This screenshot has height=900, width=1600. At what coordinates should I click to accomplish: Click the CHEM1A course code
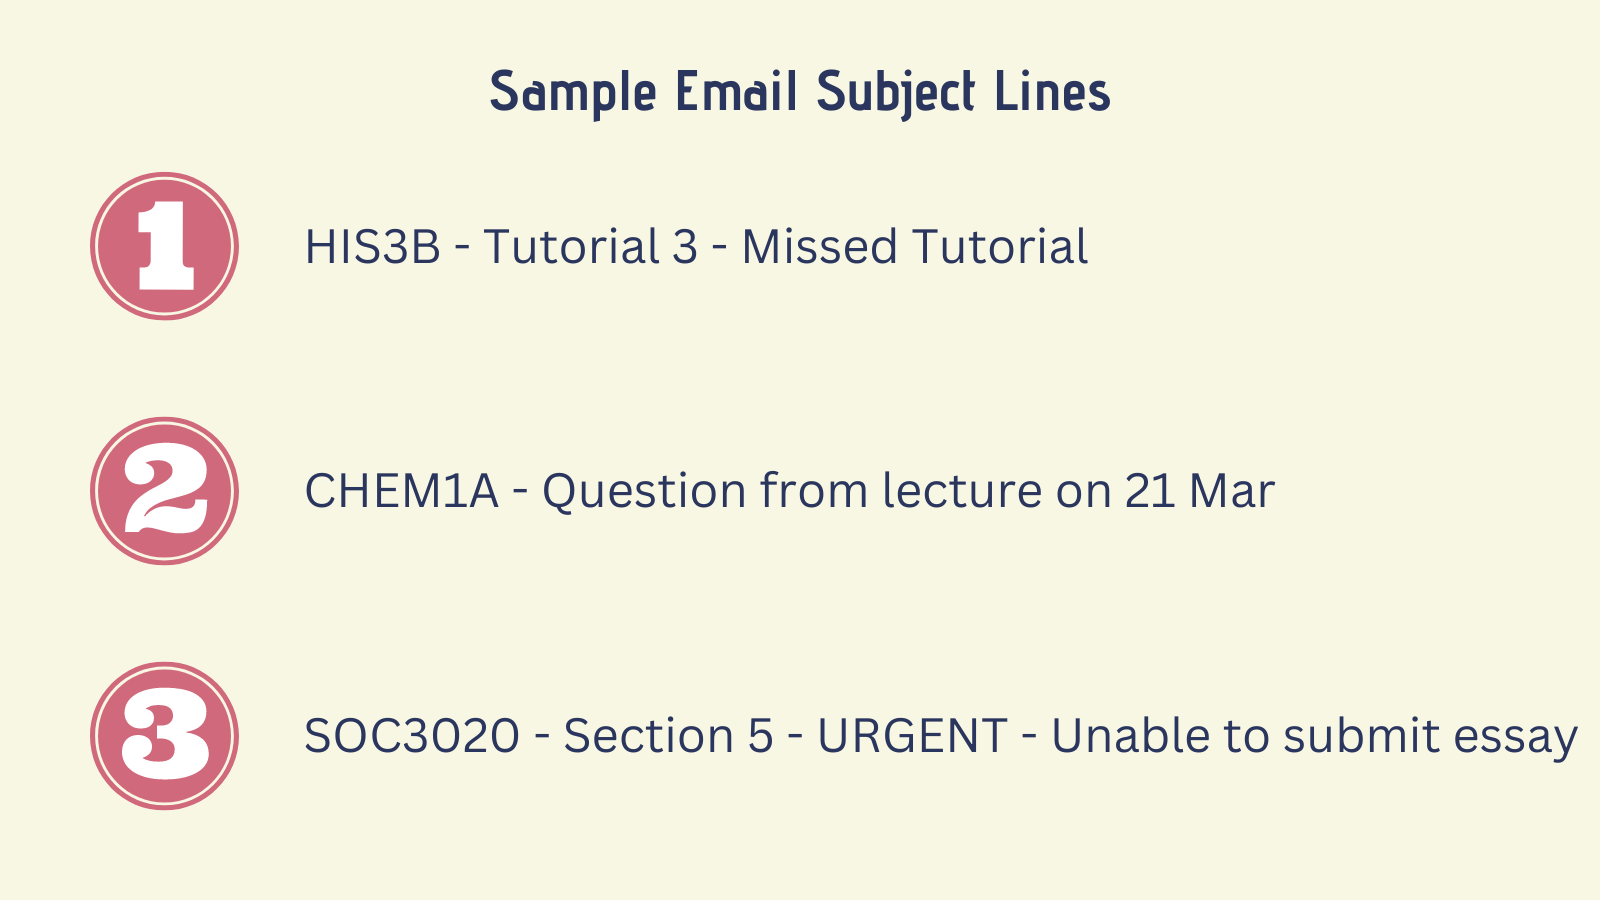pyautogui.click(x=402, y=491)
